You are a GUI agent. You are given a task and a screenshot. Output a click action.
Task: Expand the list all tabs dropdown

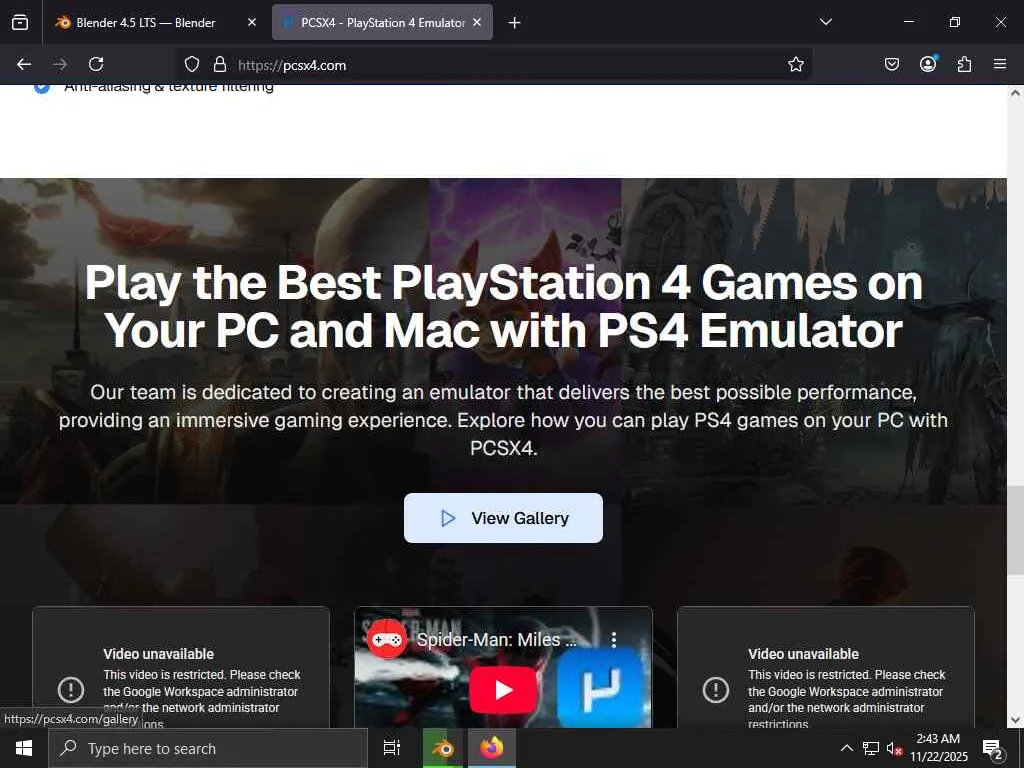coord(825,22)
